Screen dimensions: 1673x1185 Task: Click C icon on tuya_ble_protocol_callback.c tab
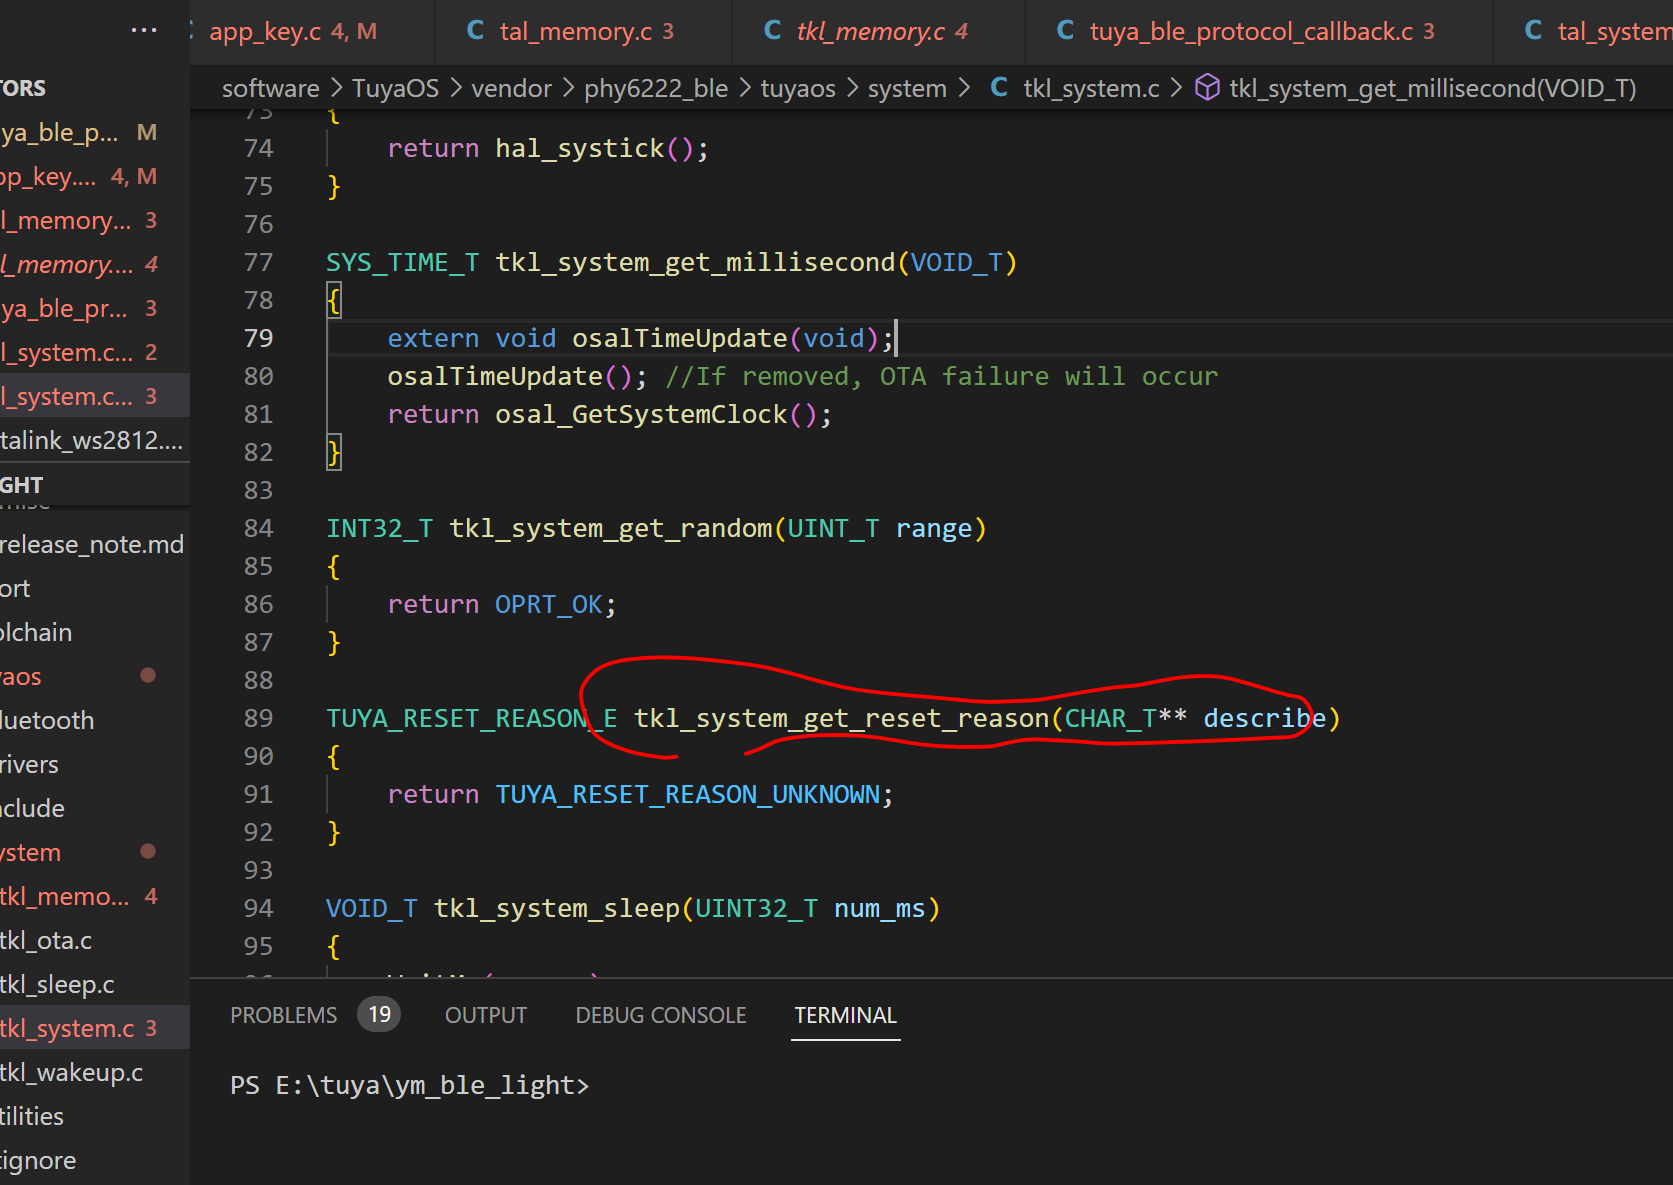[1066, 31]
